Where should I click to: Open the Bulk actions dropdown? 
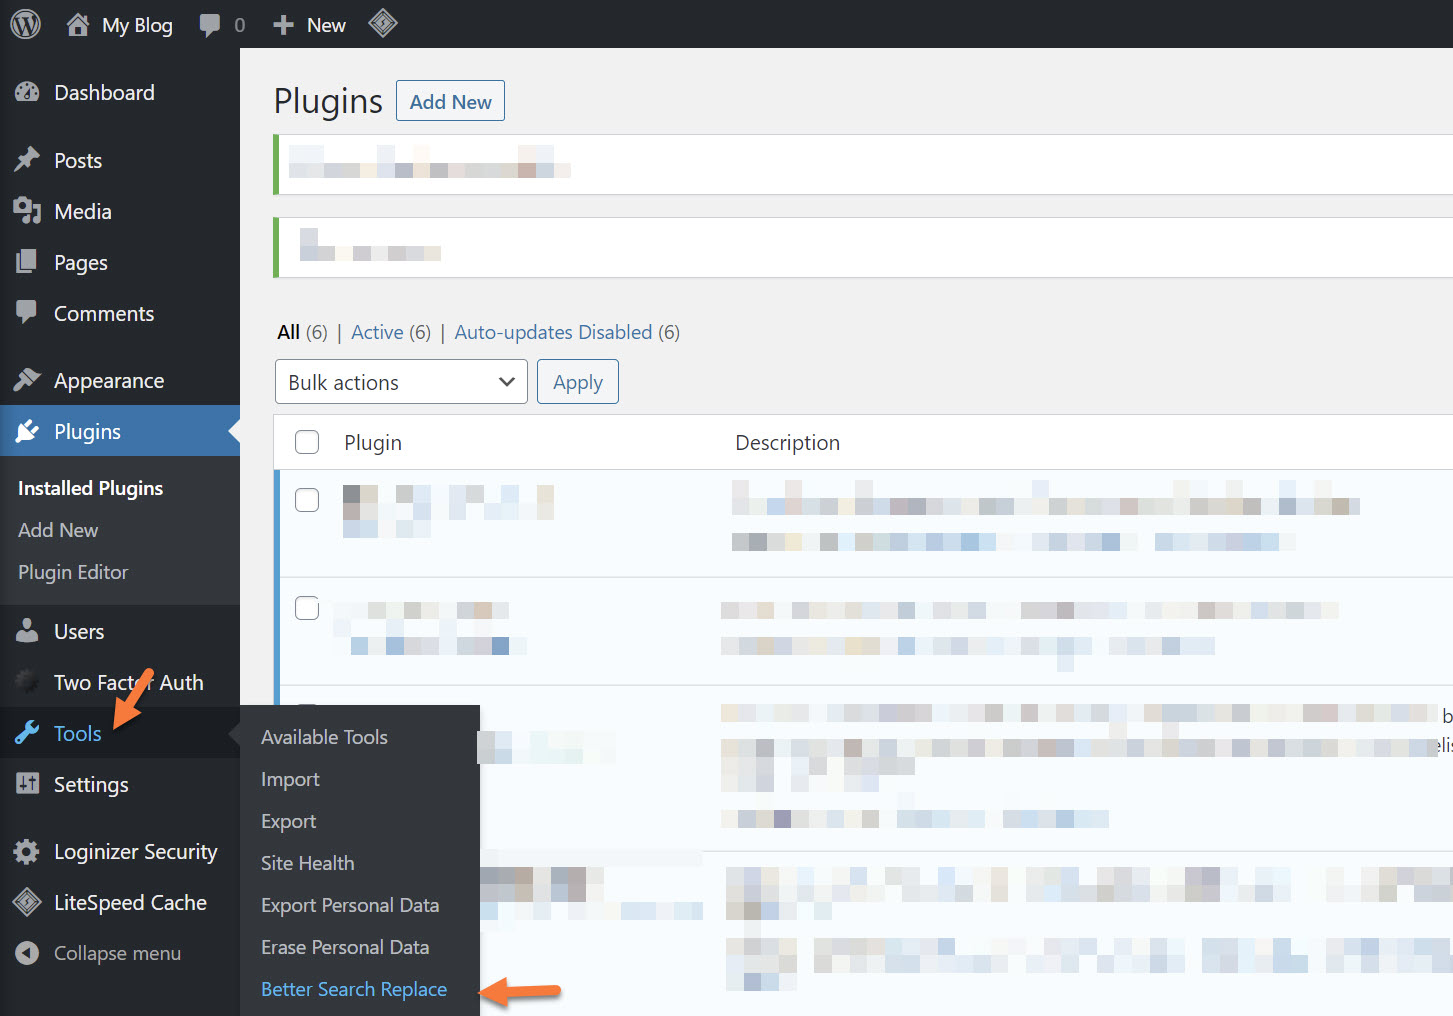[401, 382]
